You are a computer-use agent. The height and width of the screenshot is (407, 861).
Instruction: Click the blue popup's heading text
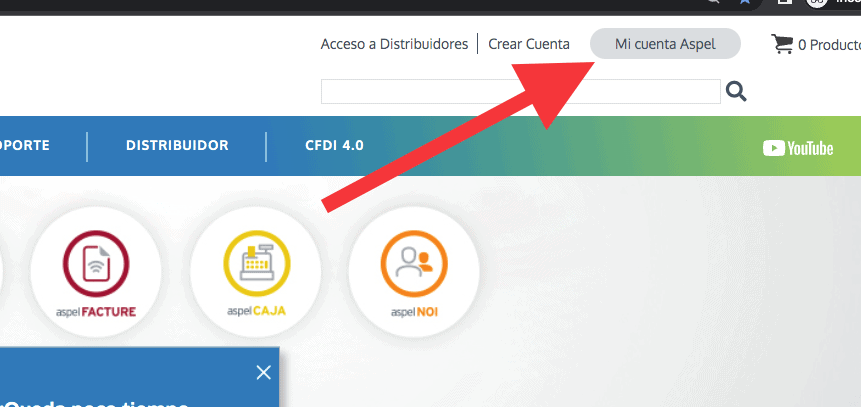coord(95,404)
